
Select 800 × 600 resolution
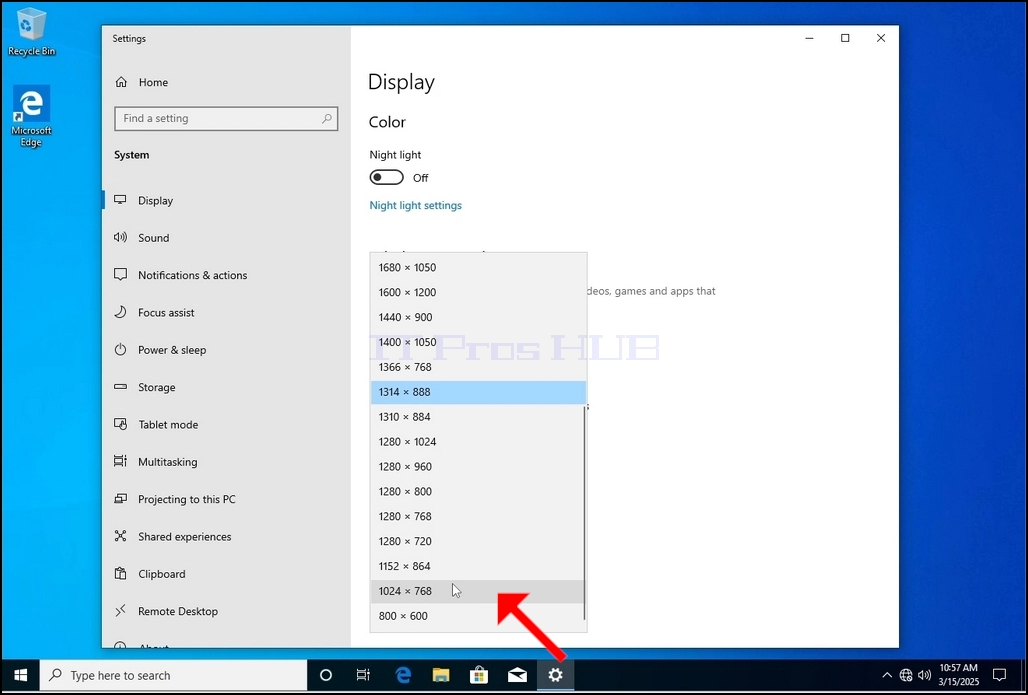(477, 616)
